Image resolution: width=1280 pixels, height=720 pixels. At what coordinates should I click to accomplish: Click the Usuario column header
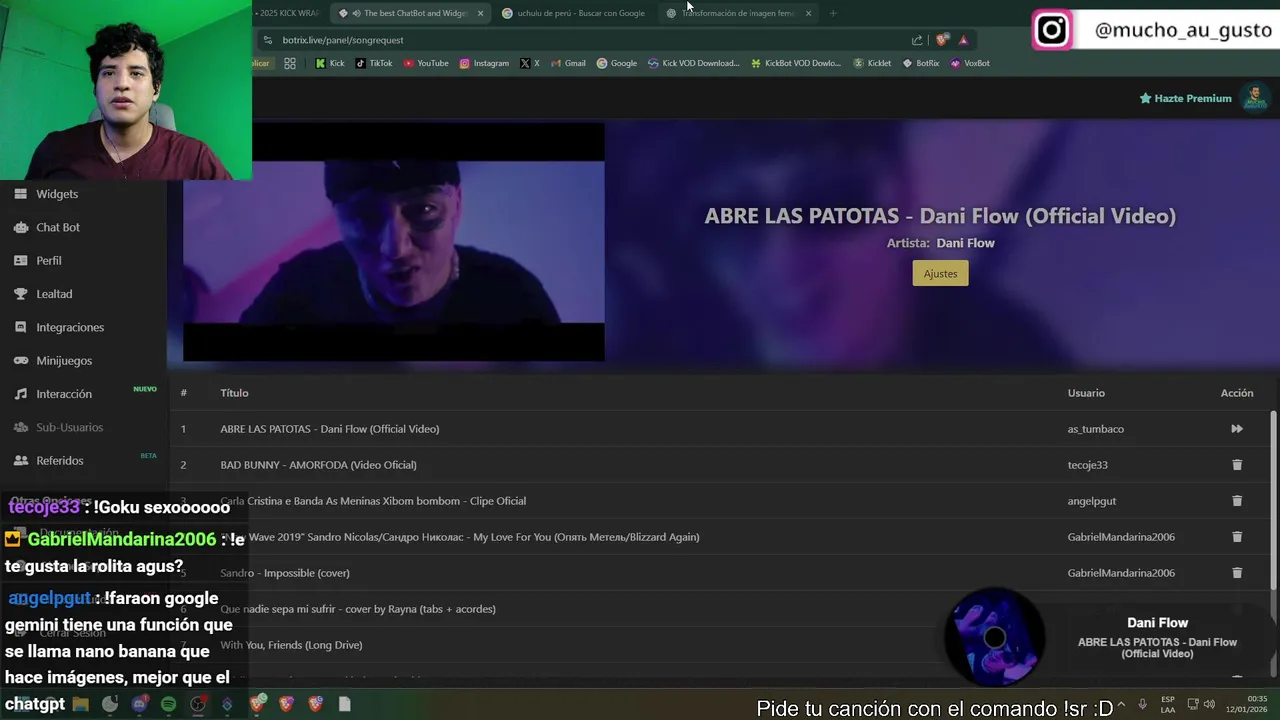coord(1086,393)
